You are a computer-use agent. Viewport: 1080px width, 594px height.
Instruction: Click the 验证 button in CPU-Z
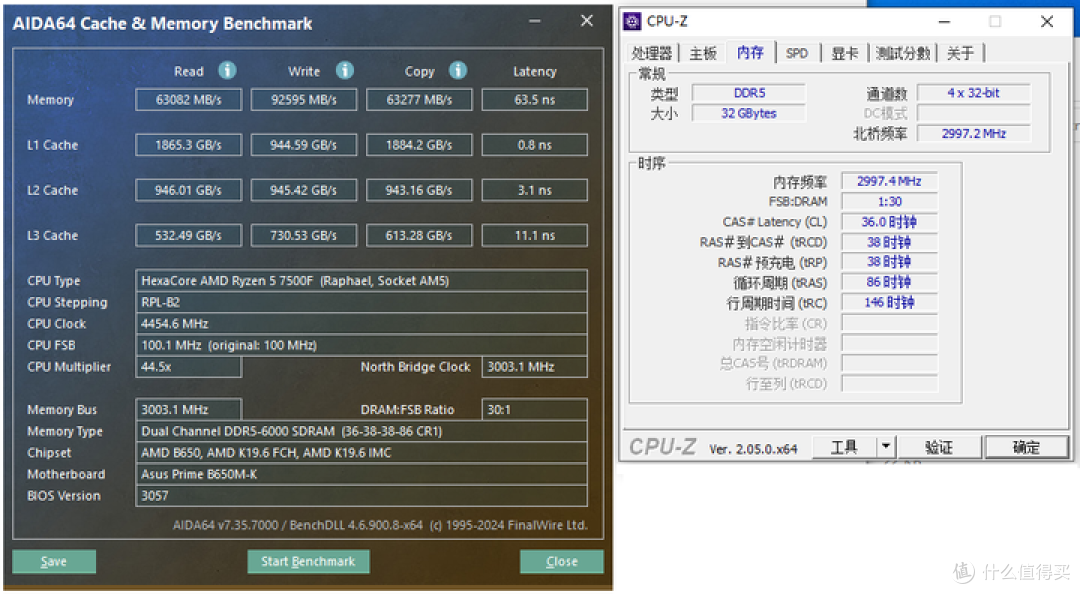coord(938,447)
